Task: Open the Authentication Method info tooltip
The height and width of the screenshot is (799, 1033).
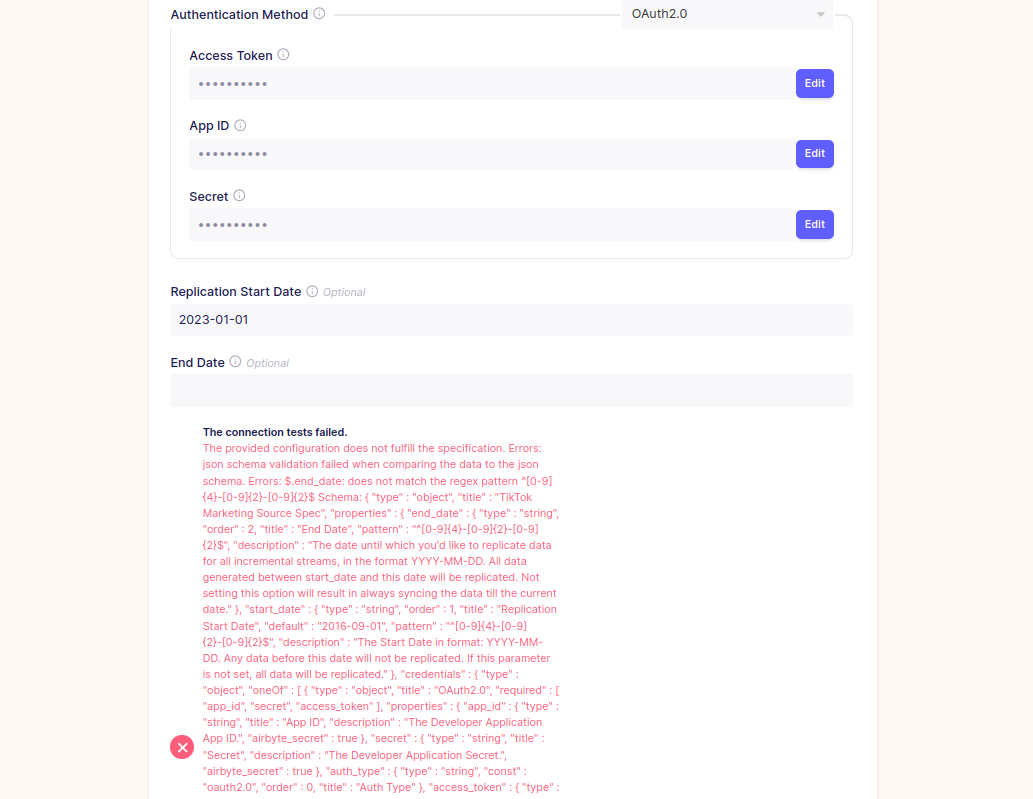Action: 318,14
